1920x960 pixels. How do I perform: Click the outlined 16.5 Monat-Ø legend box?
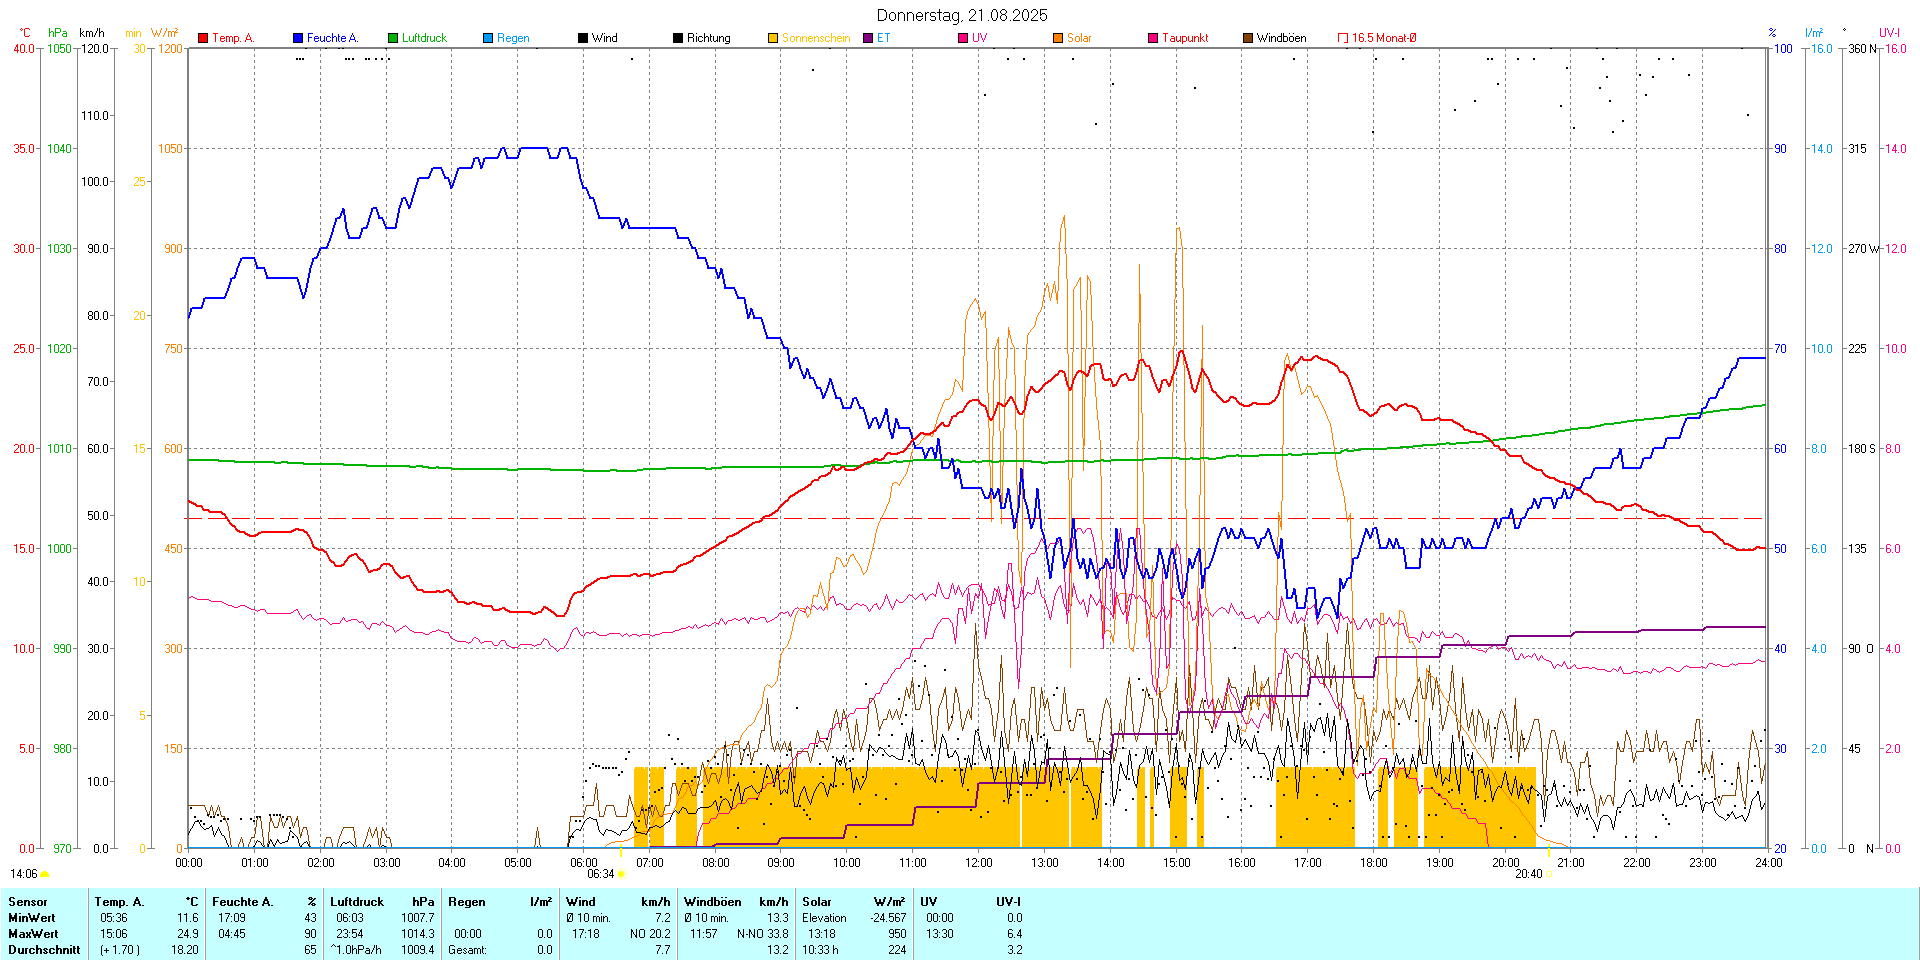coord(1343,38)
